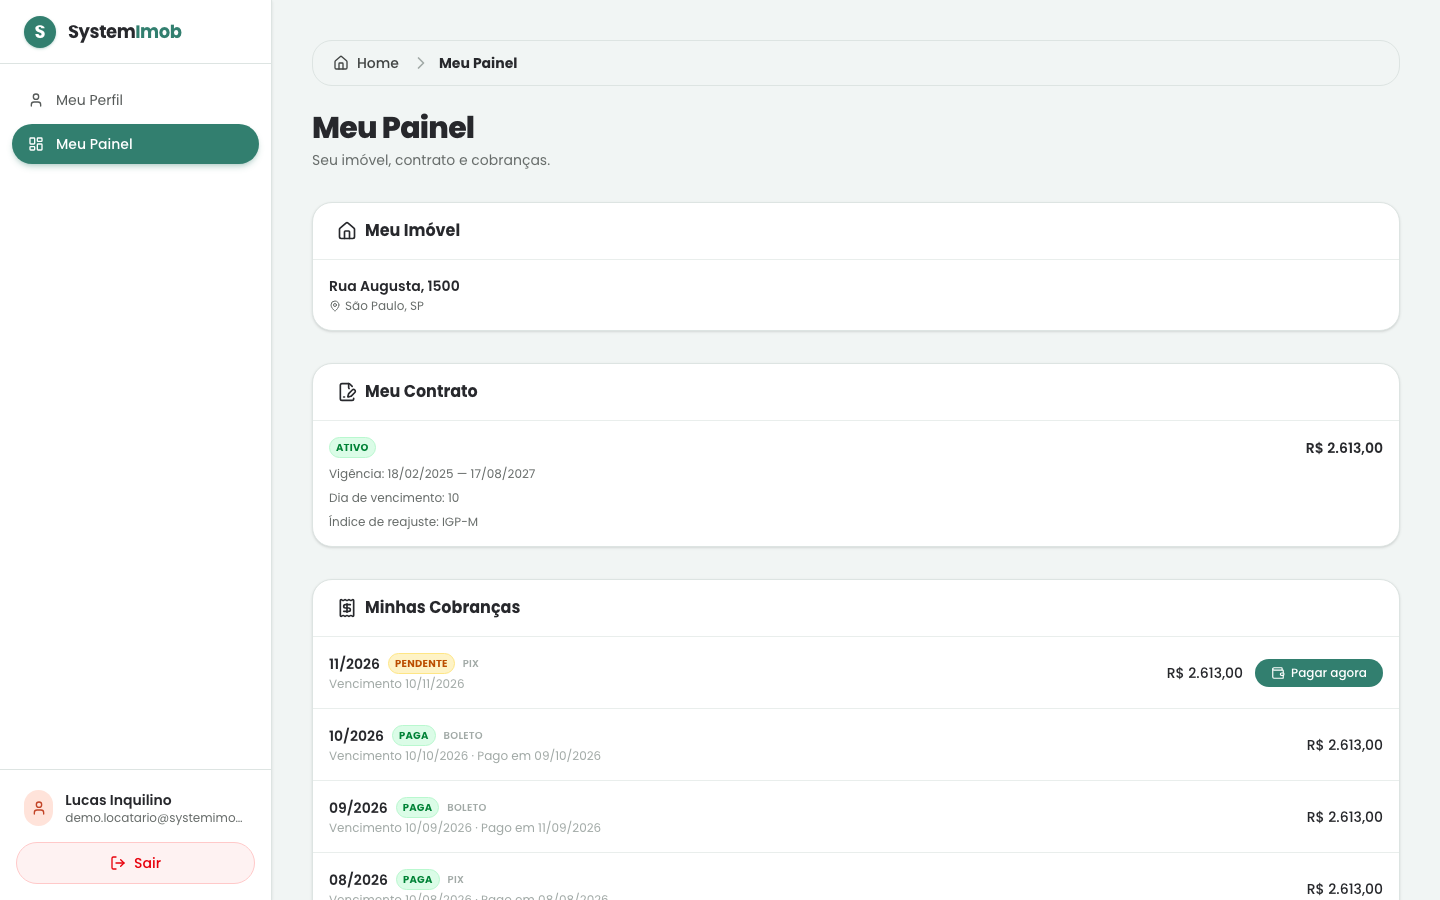Image resolution: width=1440 pixels, height=900 pixels.
Task: Click the Meu Painel breadcrumb item
Action: tap(478, 63)
